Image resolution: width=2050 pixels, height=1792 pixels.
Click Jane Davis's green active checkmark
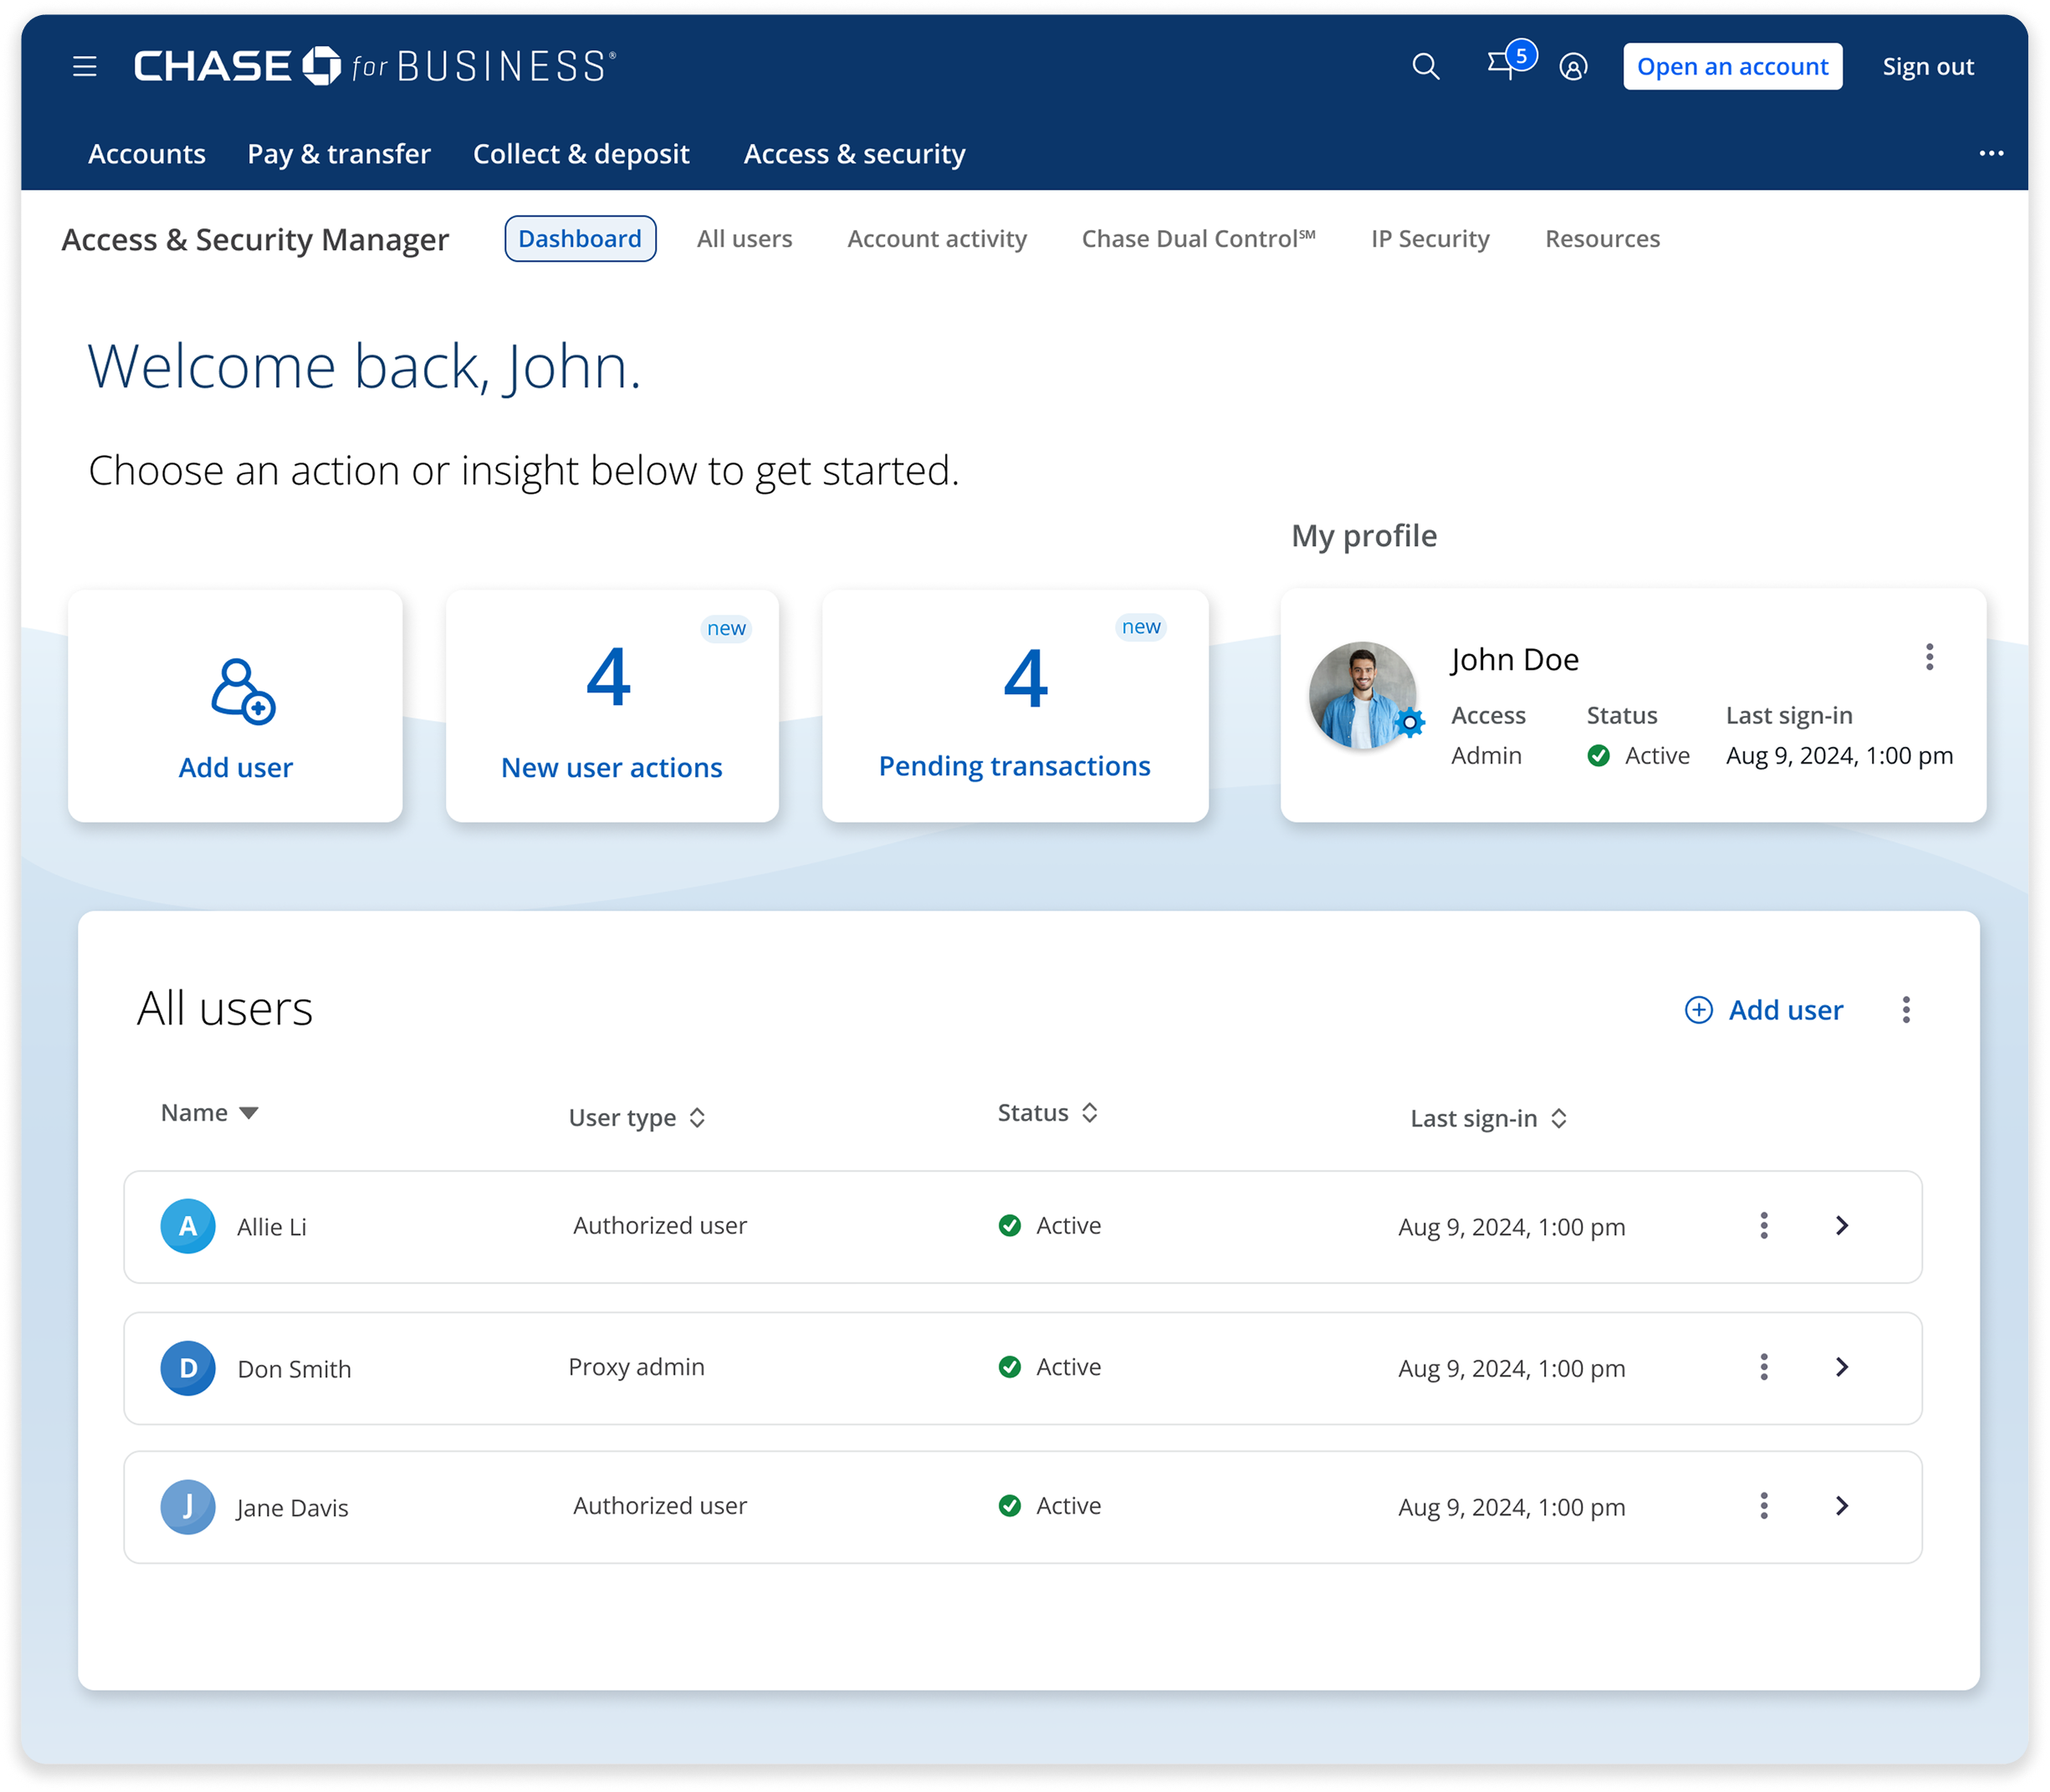pyautogui.click(x=1010, y=1506)
